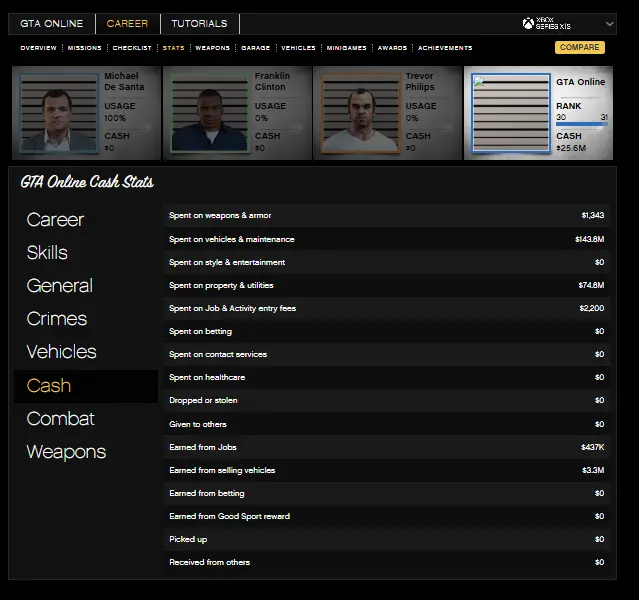Expand the platform selector dropdown arrow

pyautogui.click(x=610, y=24)
